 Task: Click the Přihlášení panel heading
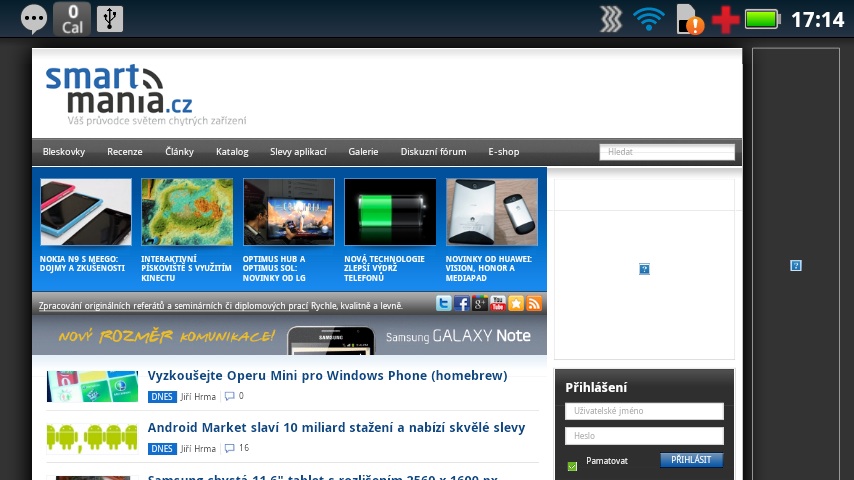pos(596,387)
